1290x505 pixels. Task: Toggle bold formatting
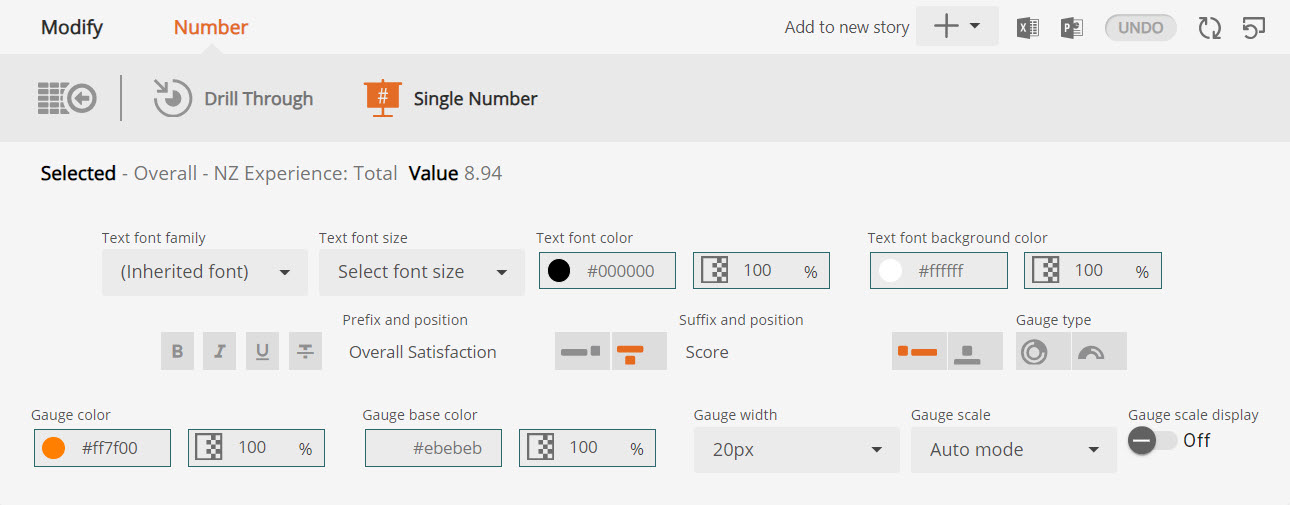pos(177,351)
